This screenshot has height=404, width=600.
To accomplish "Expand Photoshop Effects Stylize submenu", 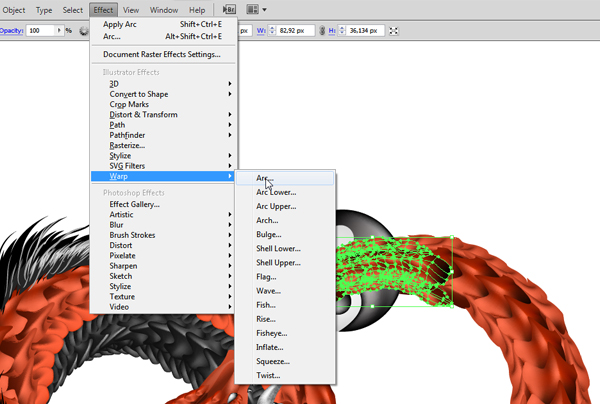I will (163, 286).
